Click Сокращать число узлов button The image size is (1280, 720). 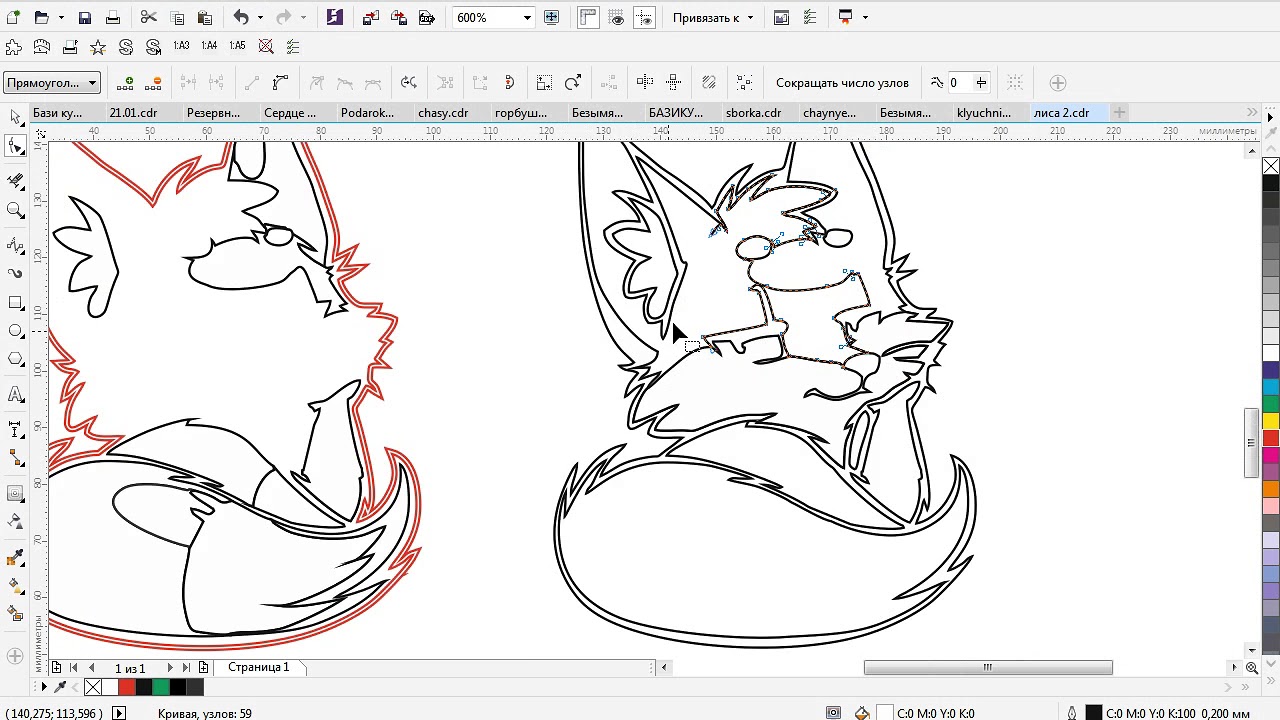point(842,83)
